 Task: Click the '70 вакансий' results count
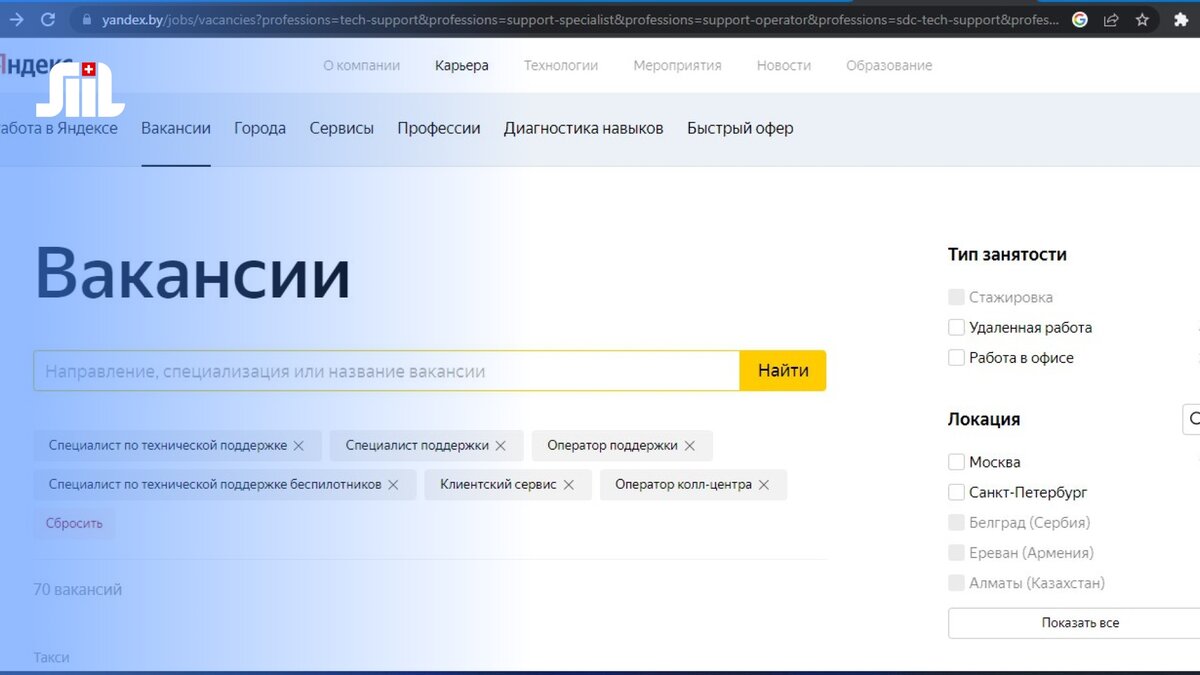click(78, 590)
